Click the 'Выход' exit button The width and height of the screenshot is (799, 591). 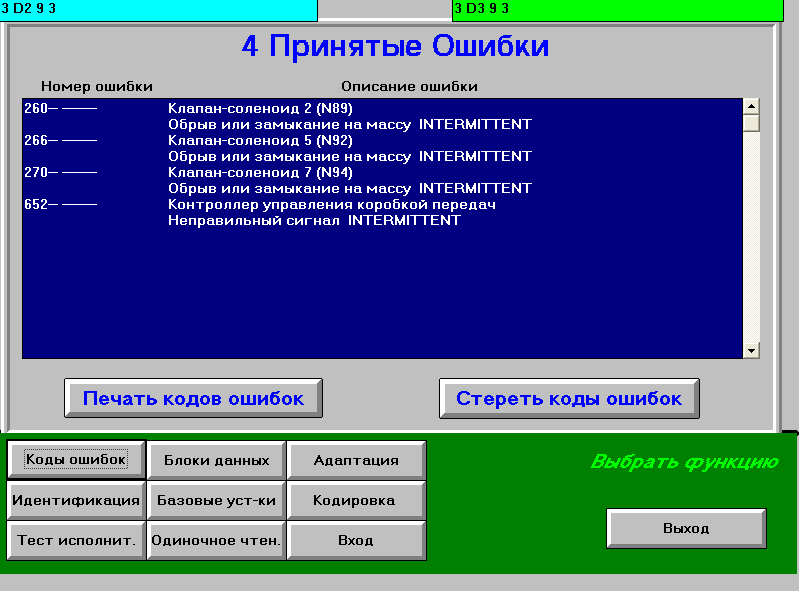click(686, 528)
